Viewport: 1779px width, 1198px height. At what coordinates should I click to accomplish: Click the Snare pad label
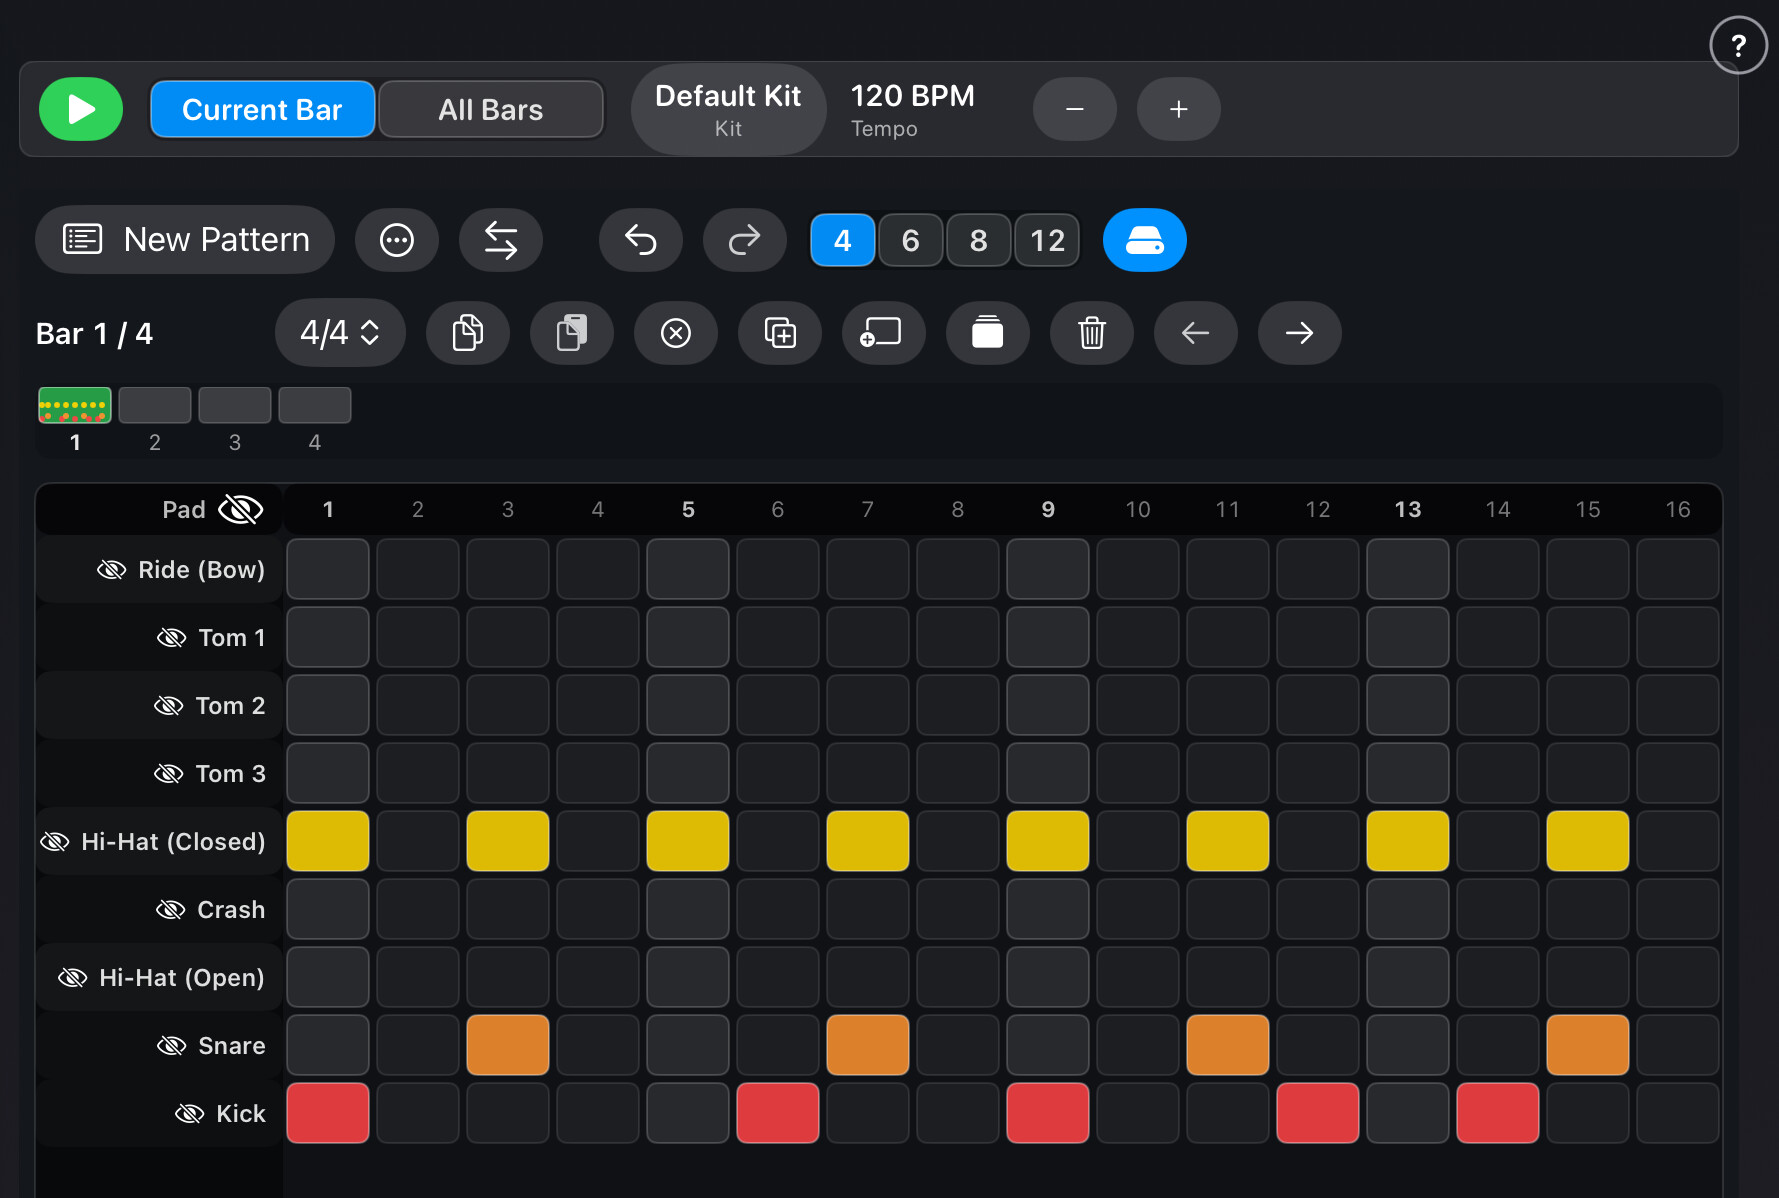pyautogui.click(x=232, y=1046)
